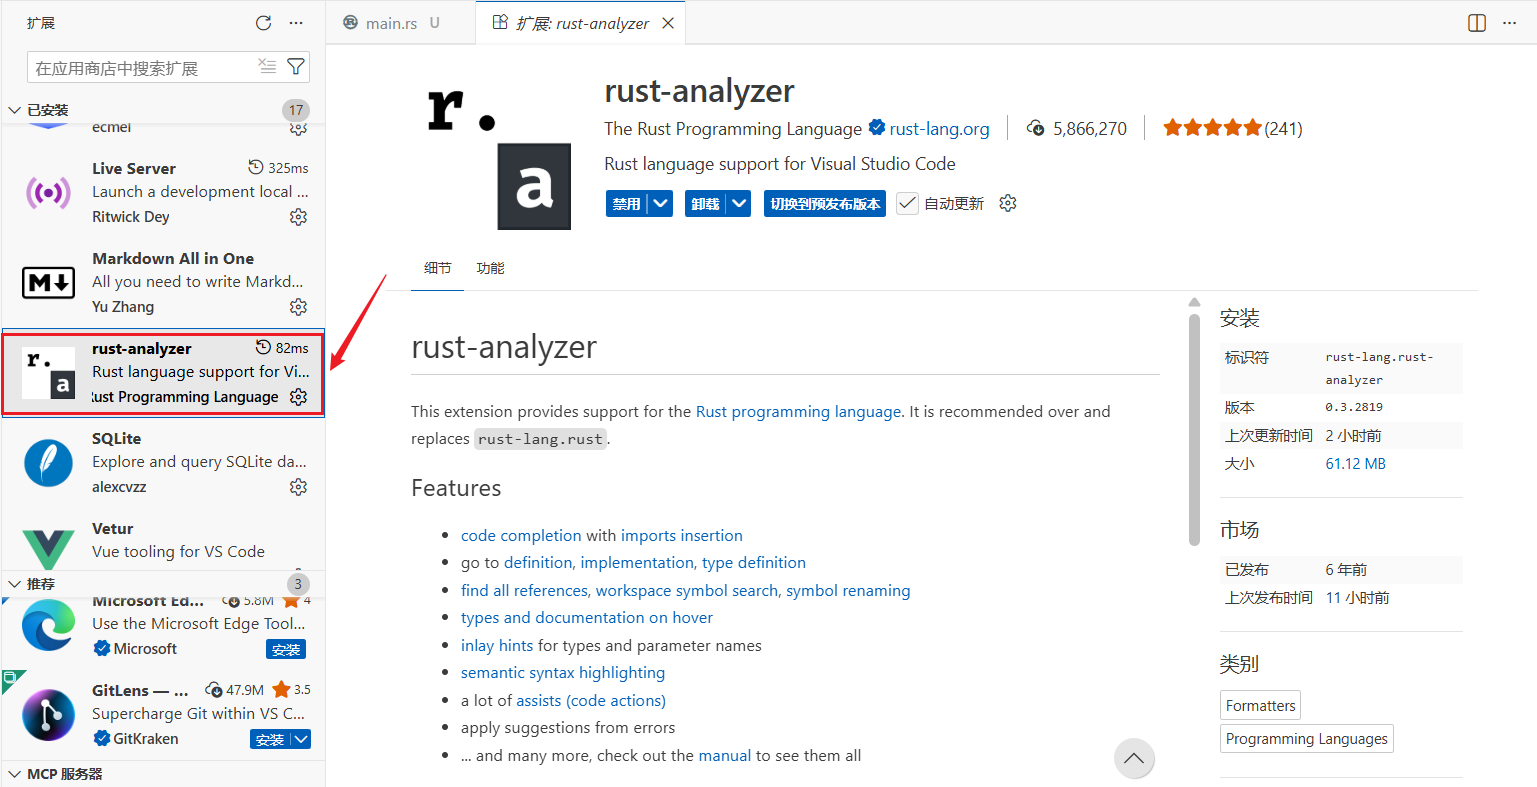Open extensions panel more actions menu
The image size is (1537, 787).
296,23
